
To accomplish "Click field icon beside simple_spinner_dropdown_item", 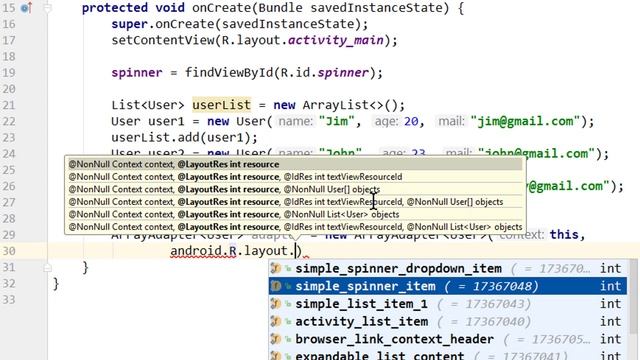I will pos(276,269).
